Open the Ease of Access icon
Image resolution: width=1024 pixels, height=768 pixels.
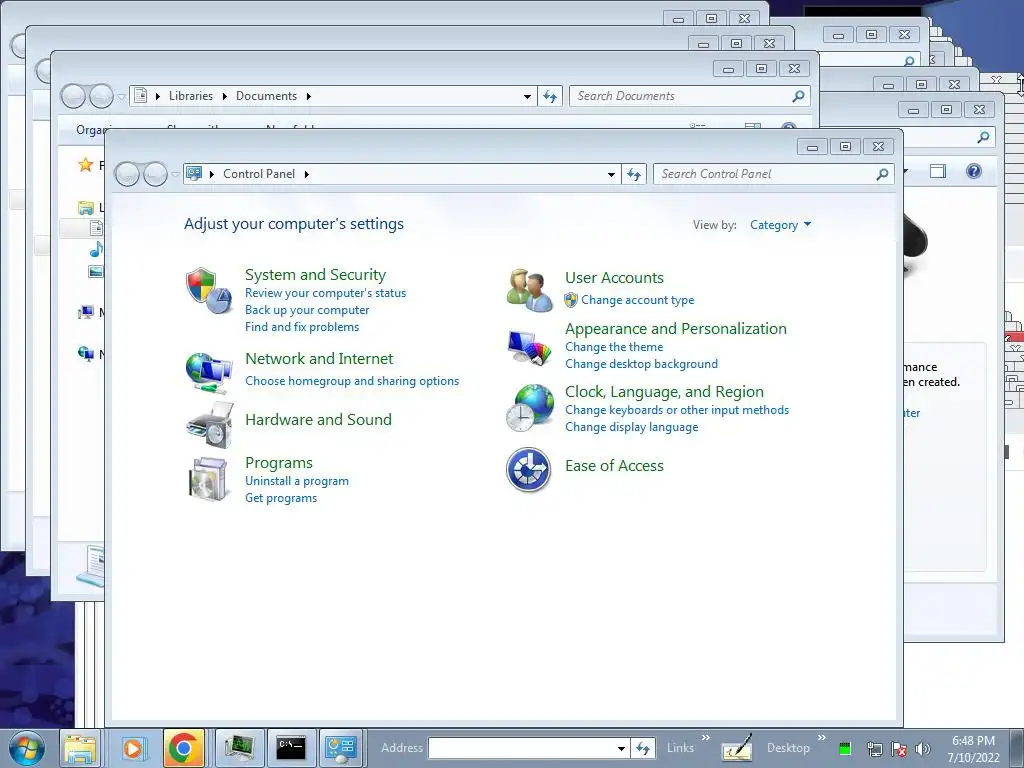tap(529, 470)
